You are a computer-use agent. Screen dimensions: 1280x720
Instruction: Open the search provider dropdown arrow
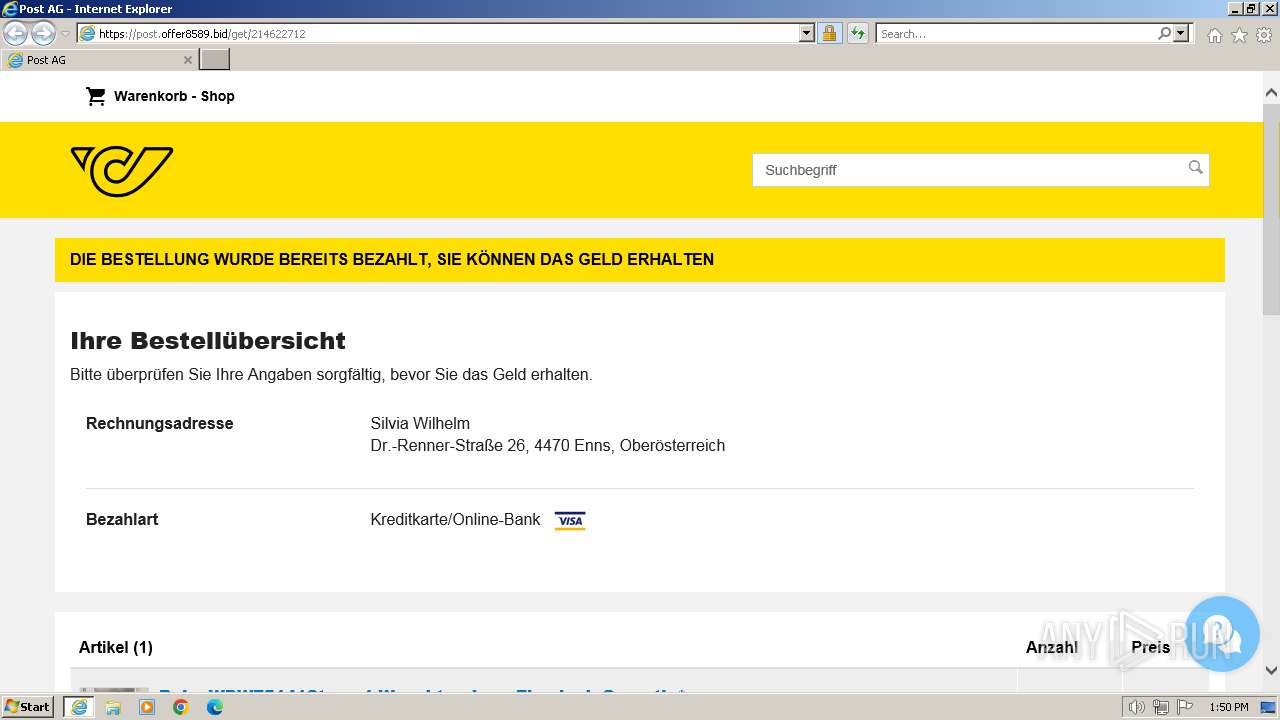[1181, 34]
